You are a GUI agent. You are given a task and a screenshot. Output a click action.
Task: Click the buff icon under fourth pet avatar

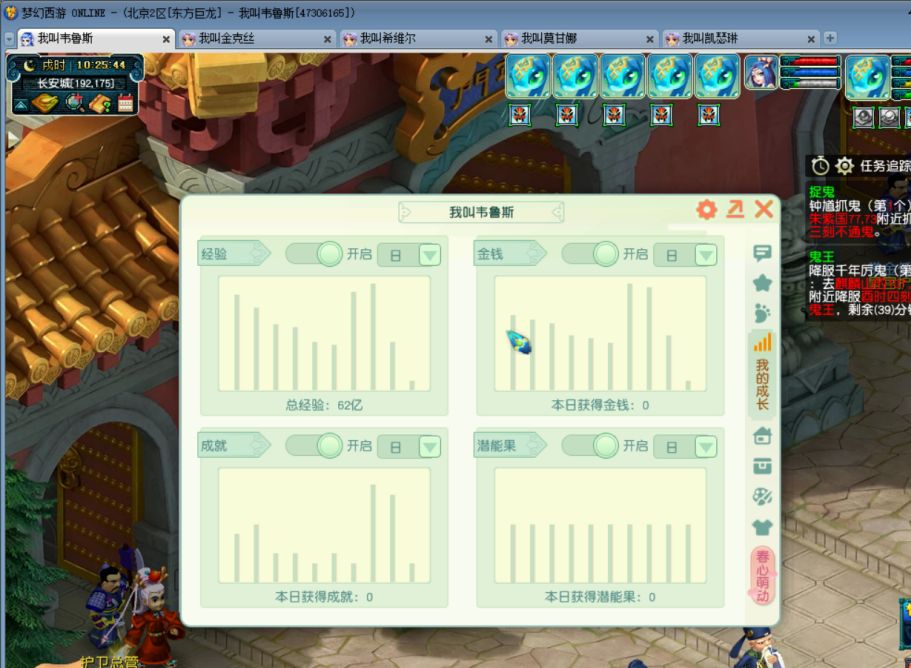point(662,115)
